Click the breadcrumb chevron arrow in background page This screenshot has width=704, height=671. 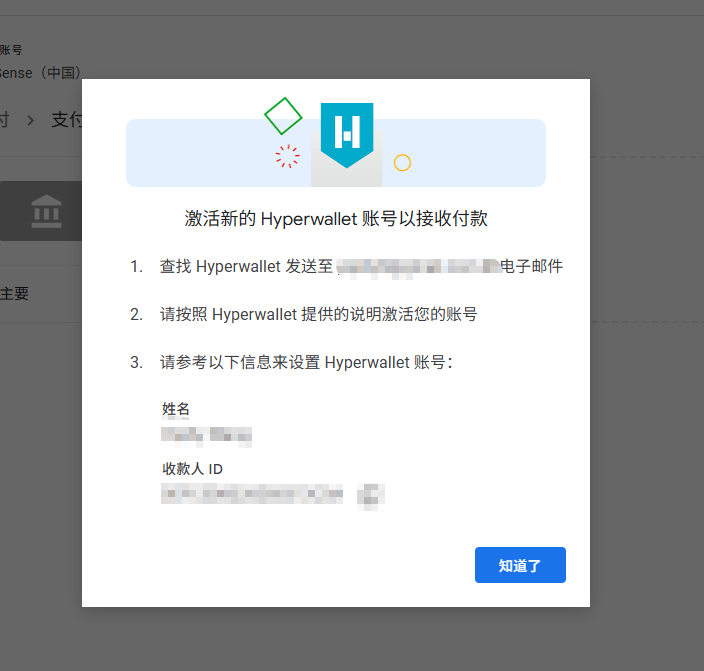[31, 120]
